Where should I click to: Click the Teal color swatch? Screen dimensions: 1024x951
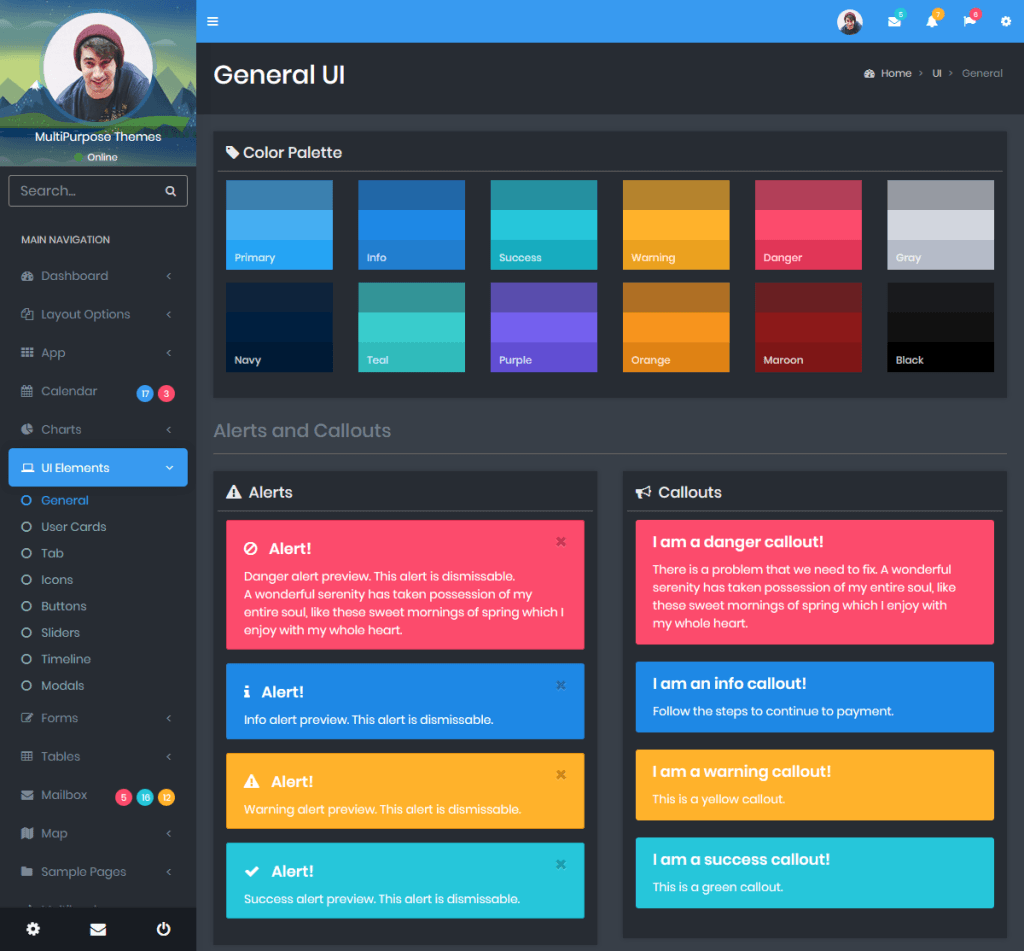pos(411,327)
